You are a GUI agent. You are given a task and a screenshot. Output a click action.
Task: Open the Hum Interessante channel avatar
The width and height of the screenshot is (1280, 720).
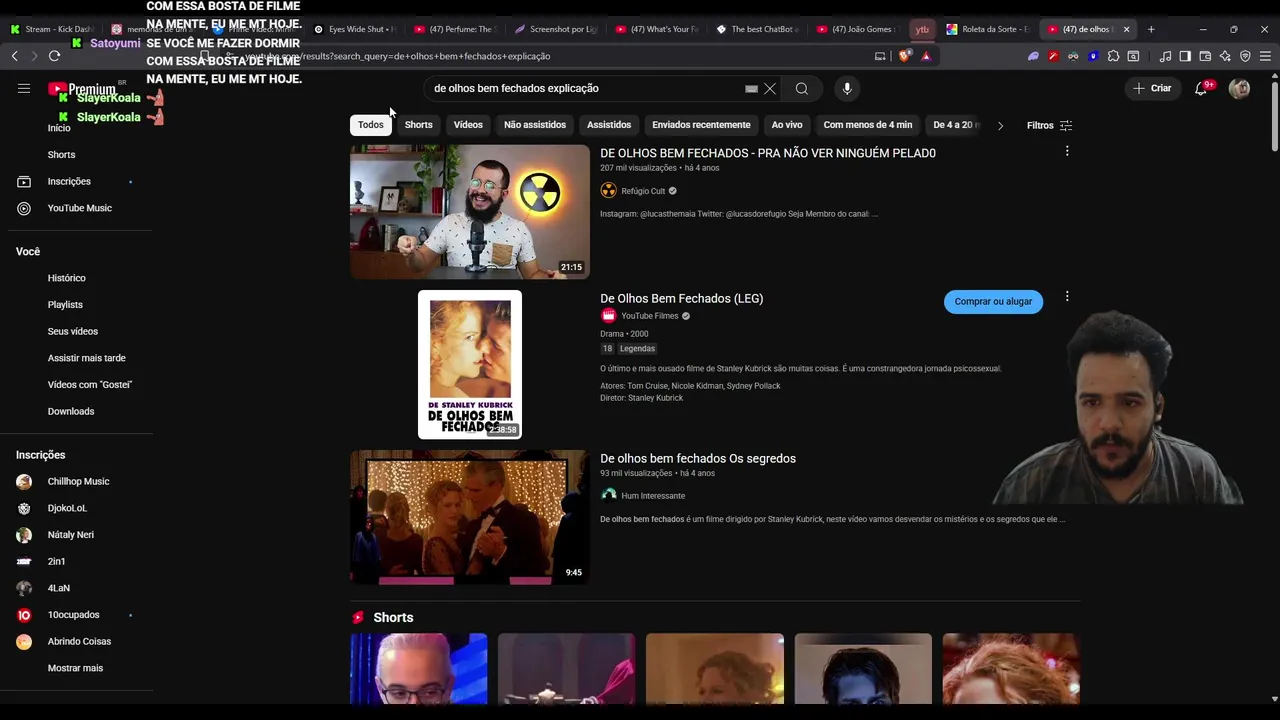pyautogui.click(x=608, y=495)
